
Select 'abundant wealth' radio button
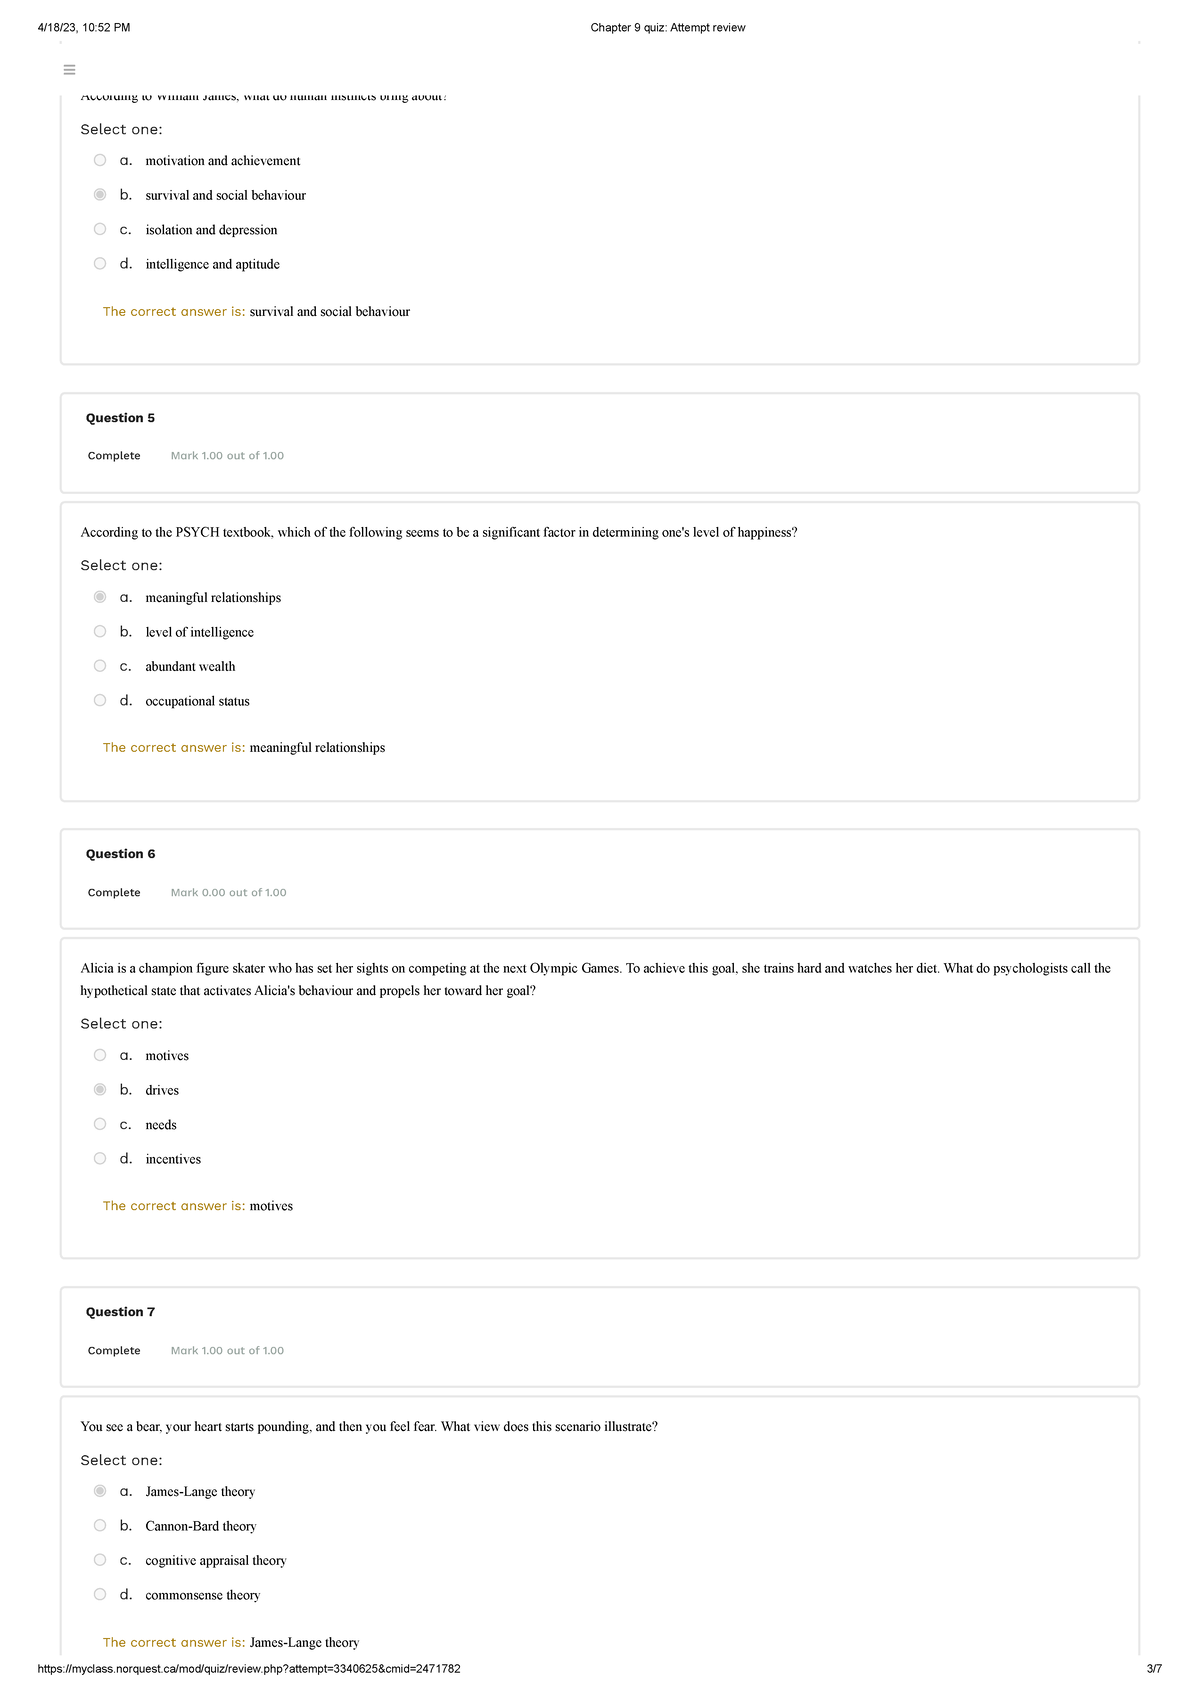tap(100, 666)
